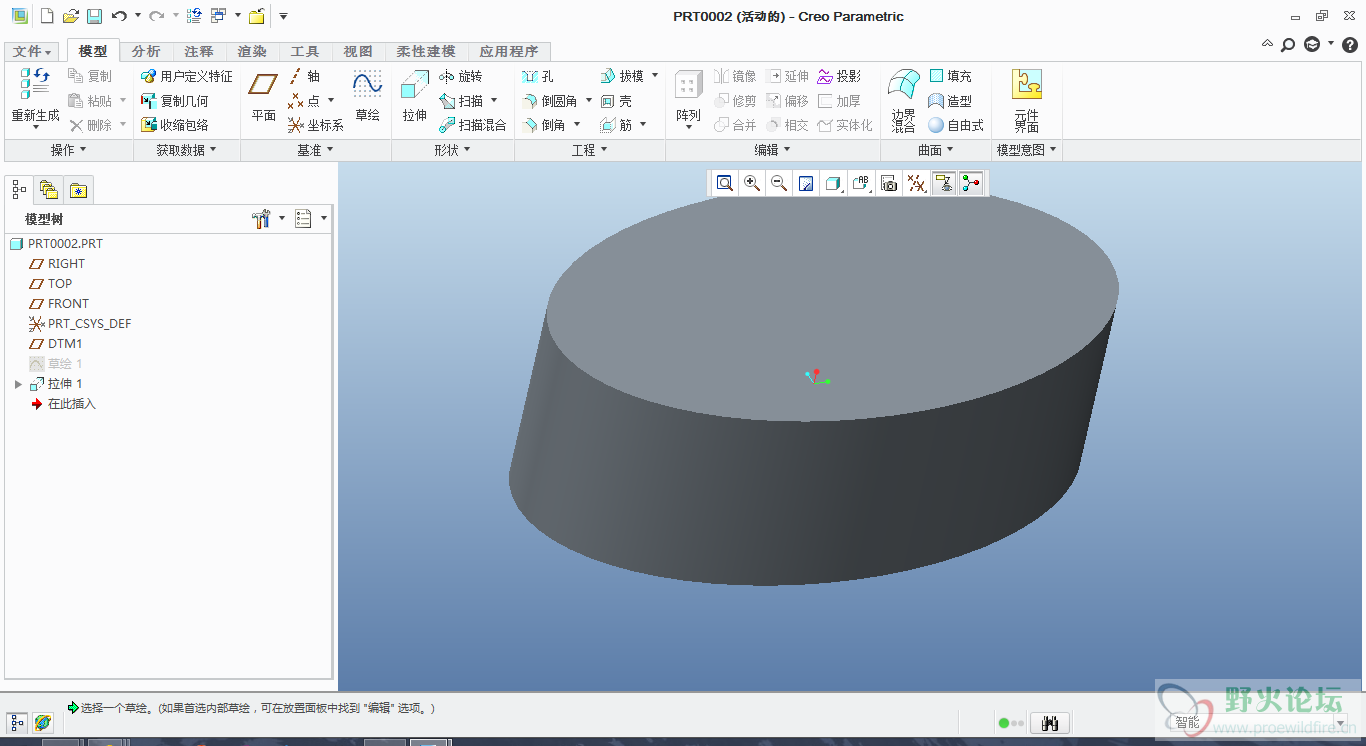The height and width of the screenshot is (746, 1366).
Task: Click the Redo arrow icon
Action: click(156, 16)
